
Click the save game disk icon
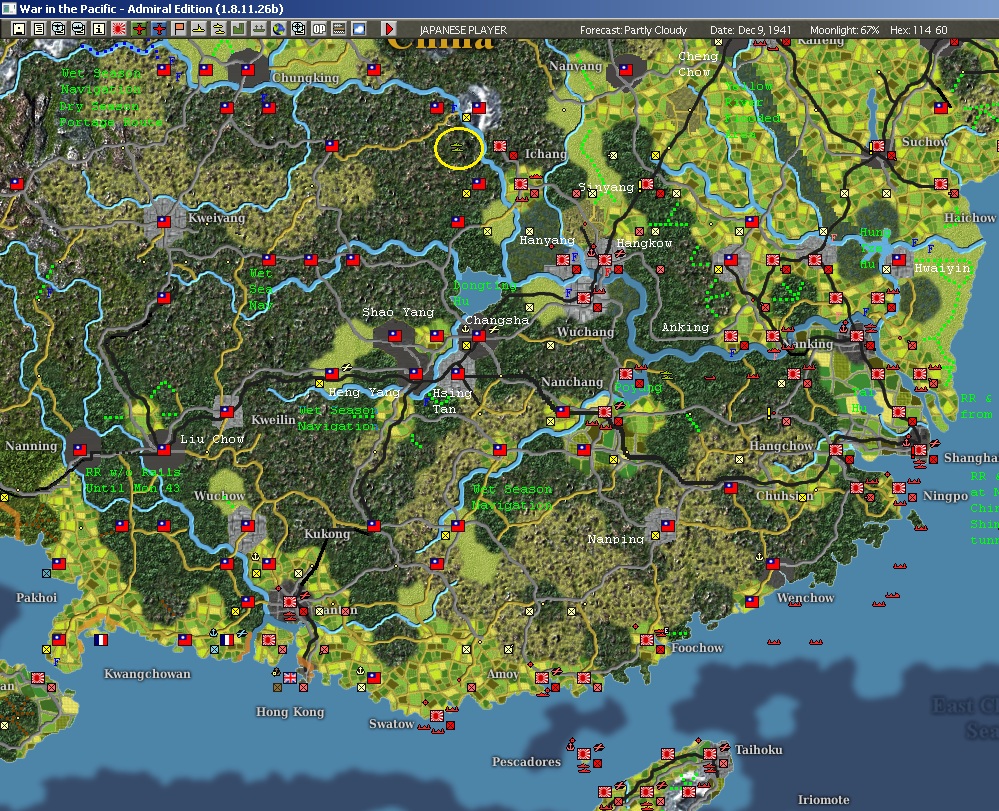pos(18,29)
